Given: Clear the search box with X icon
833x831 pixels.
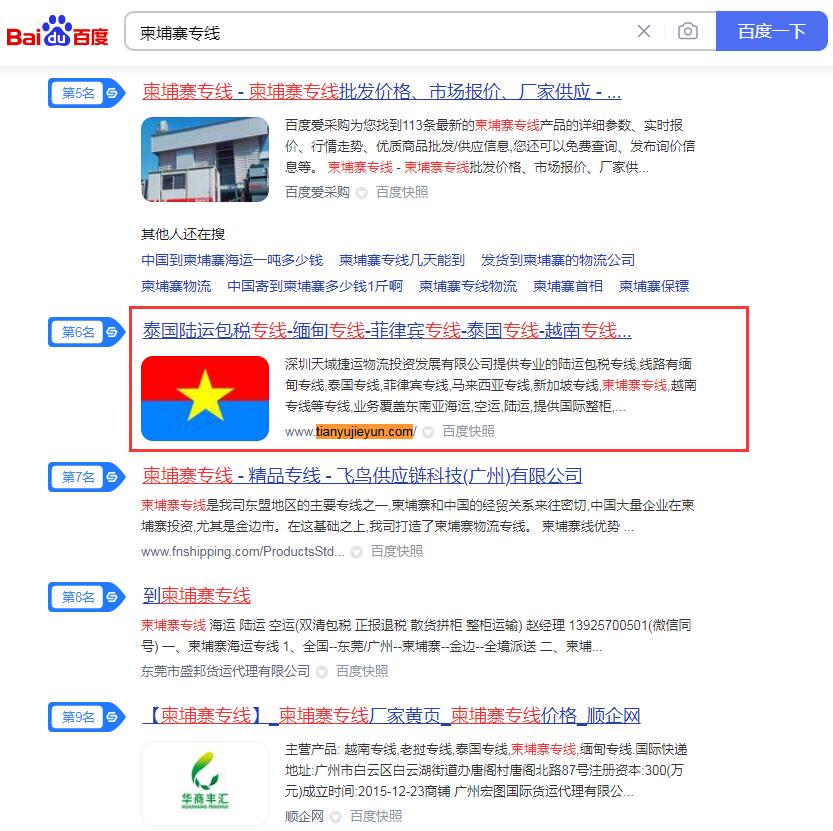Looking at the screenshot, I should click(x=644, y=31).
